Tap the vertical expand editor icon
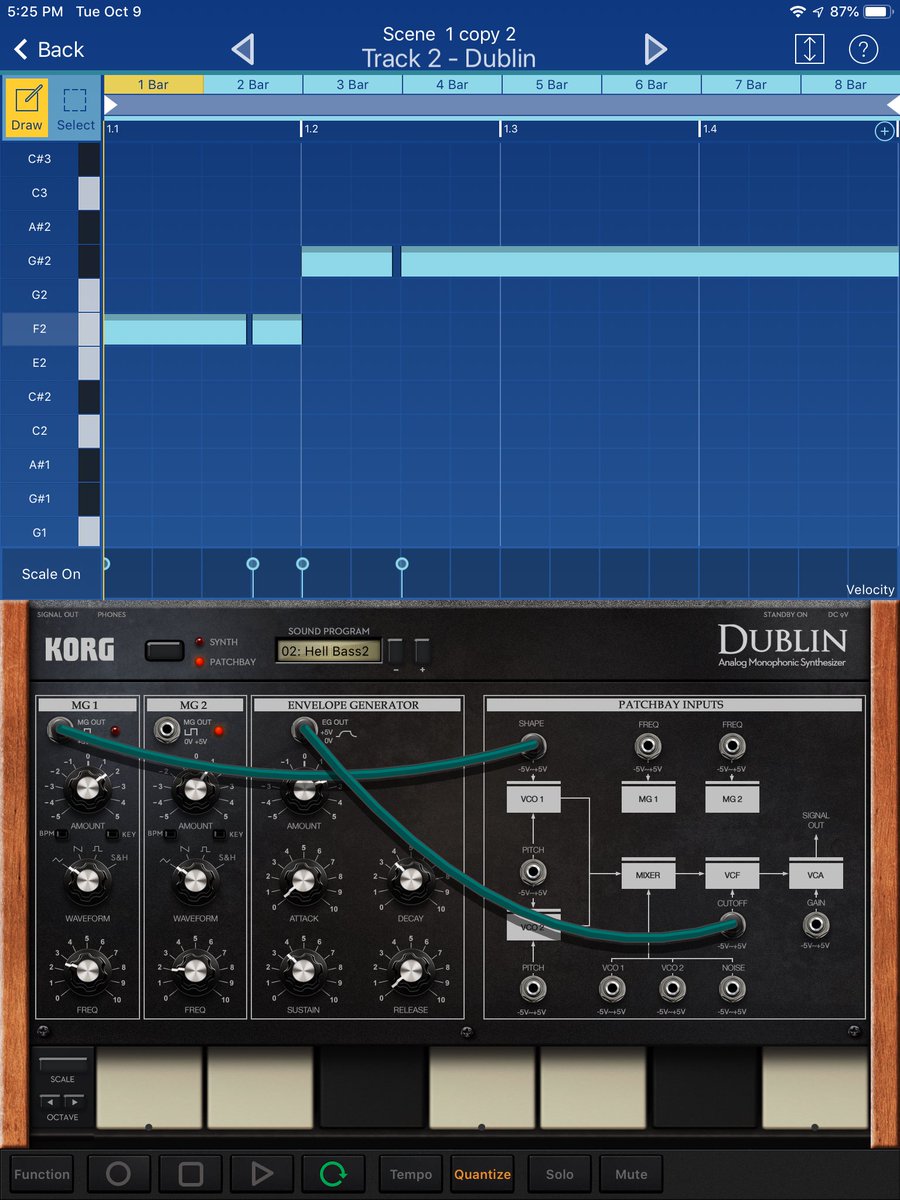Screen dimensions: 900x1200 tap(809, 49)
